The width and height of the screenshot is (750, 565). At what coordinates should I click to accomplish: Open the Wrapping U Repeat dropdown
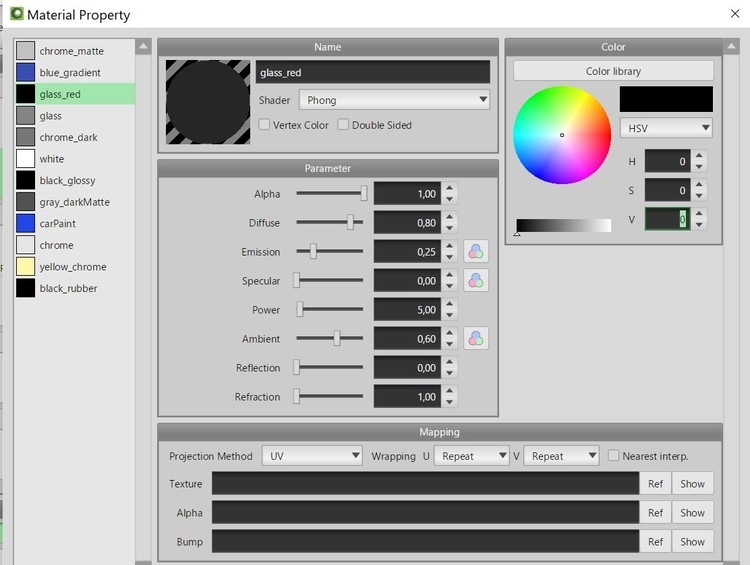[471, 455]
